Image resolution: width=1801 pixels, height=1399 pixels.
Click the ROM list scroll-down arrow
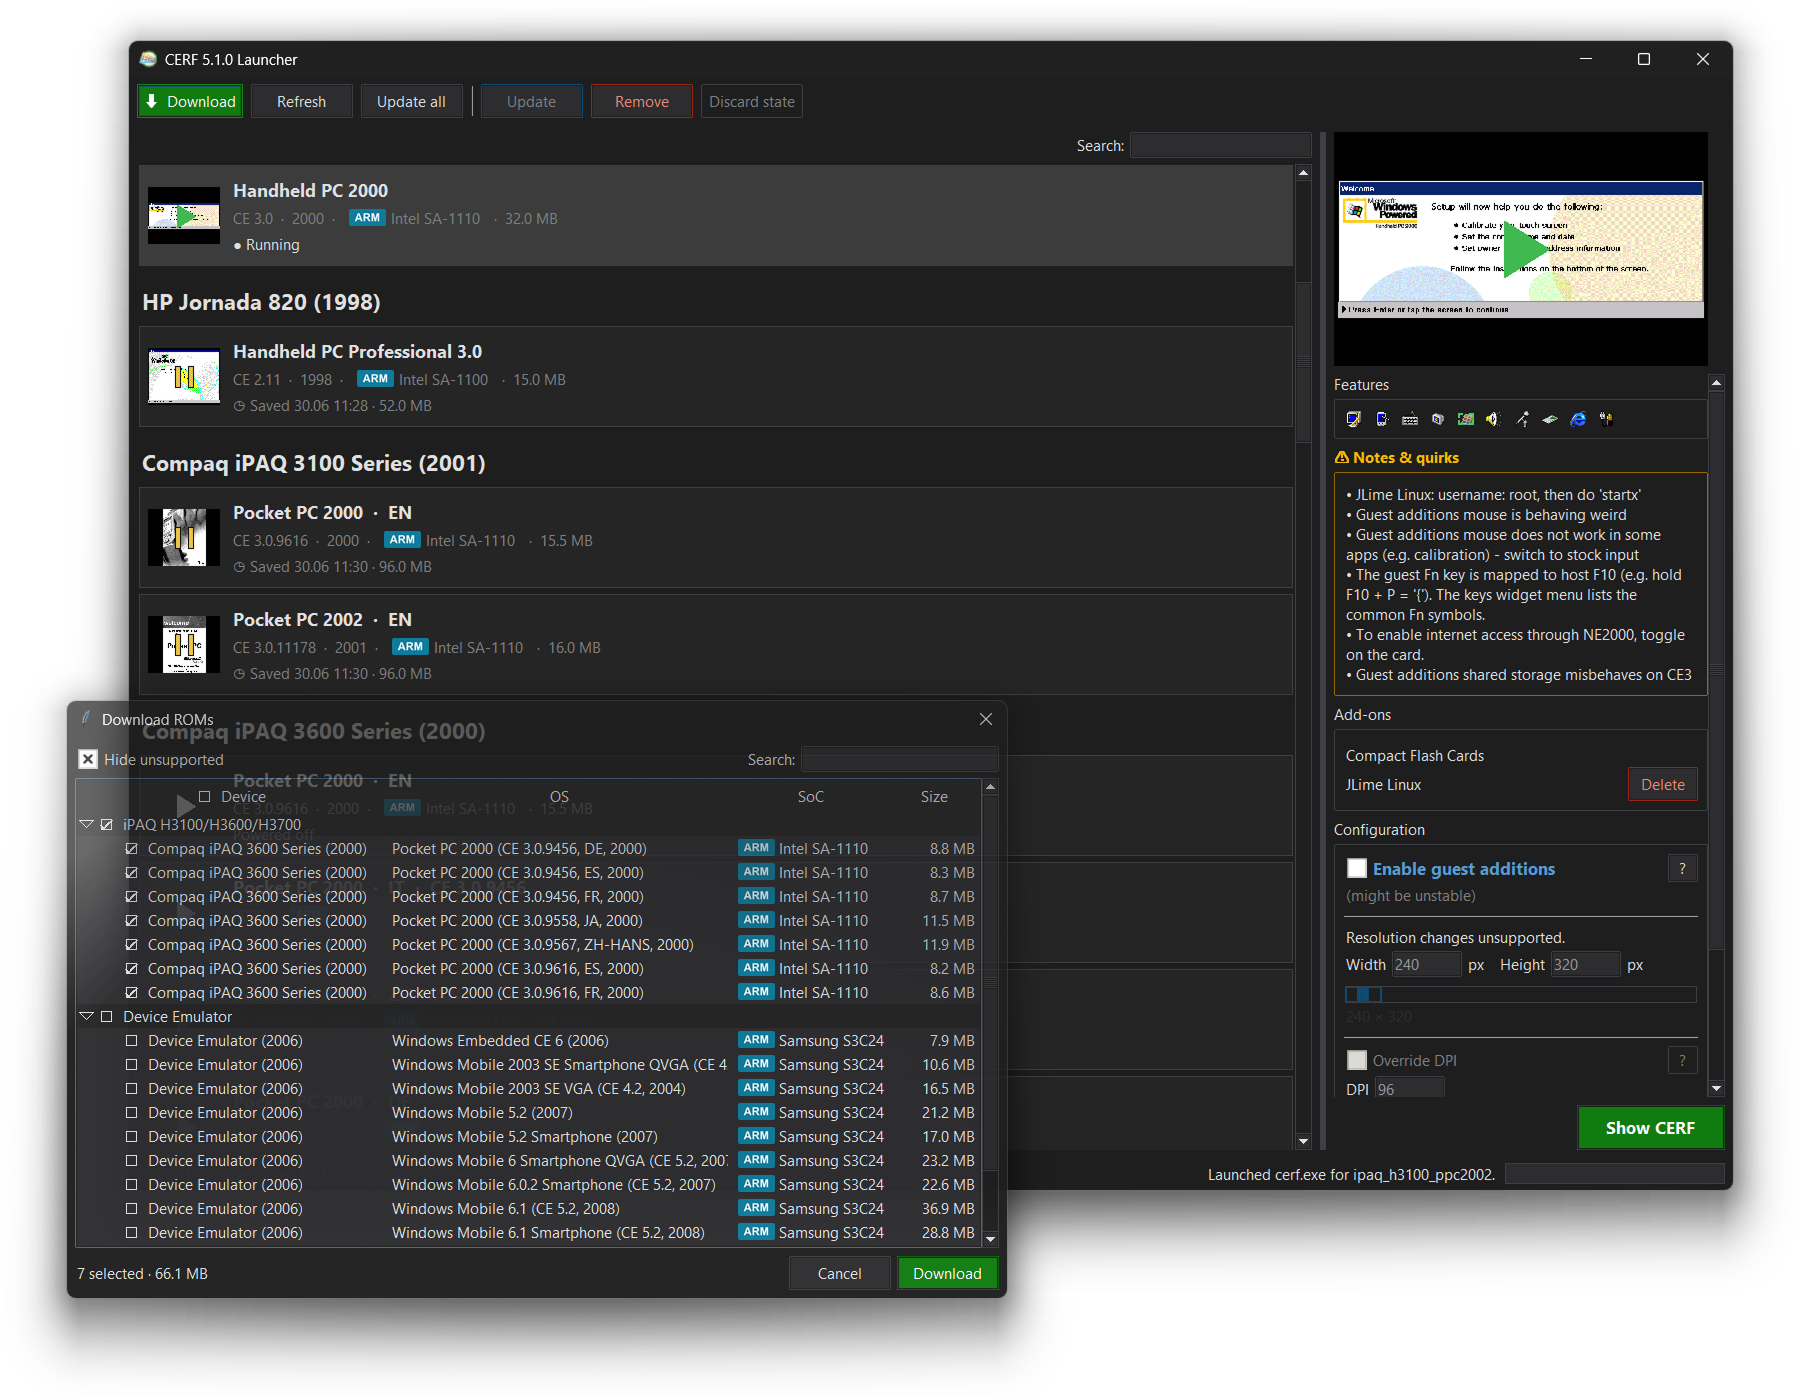pos(991,1239)
